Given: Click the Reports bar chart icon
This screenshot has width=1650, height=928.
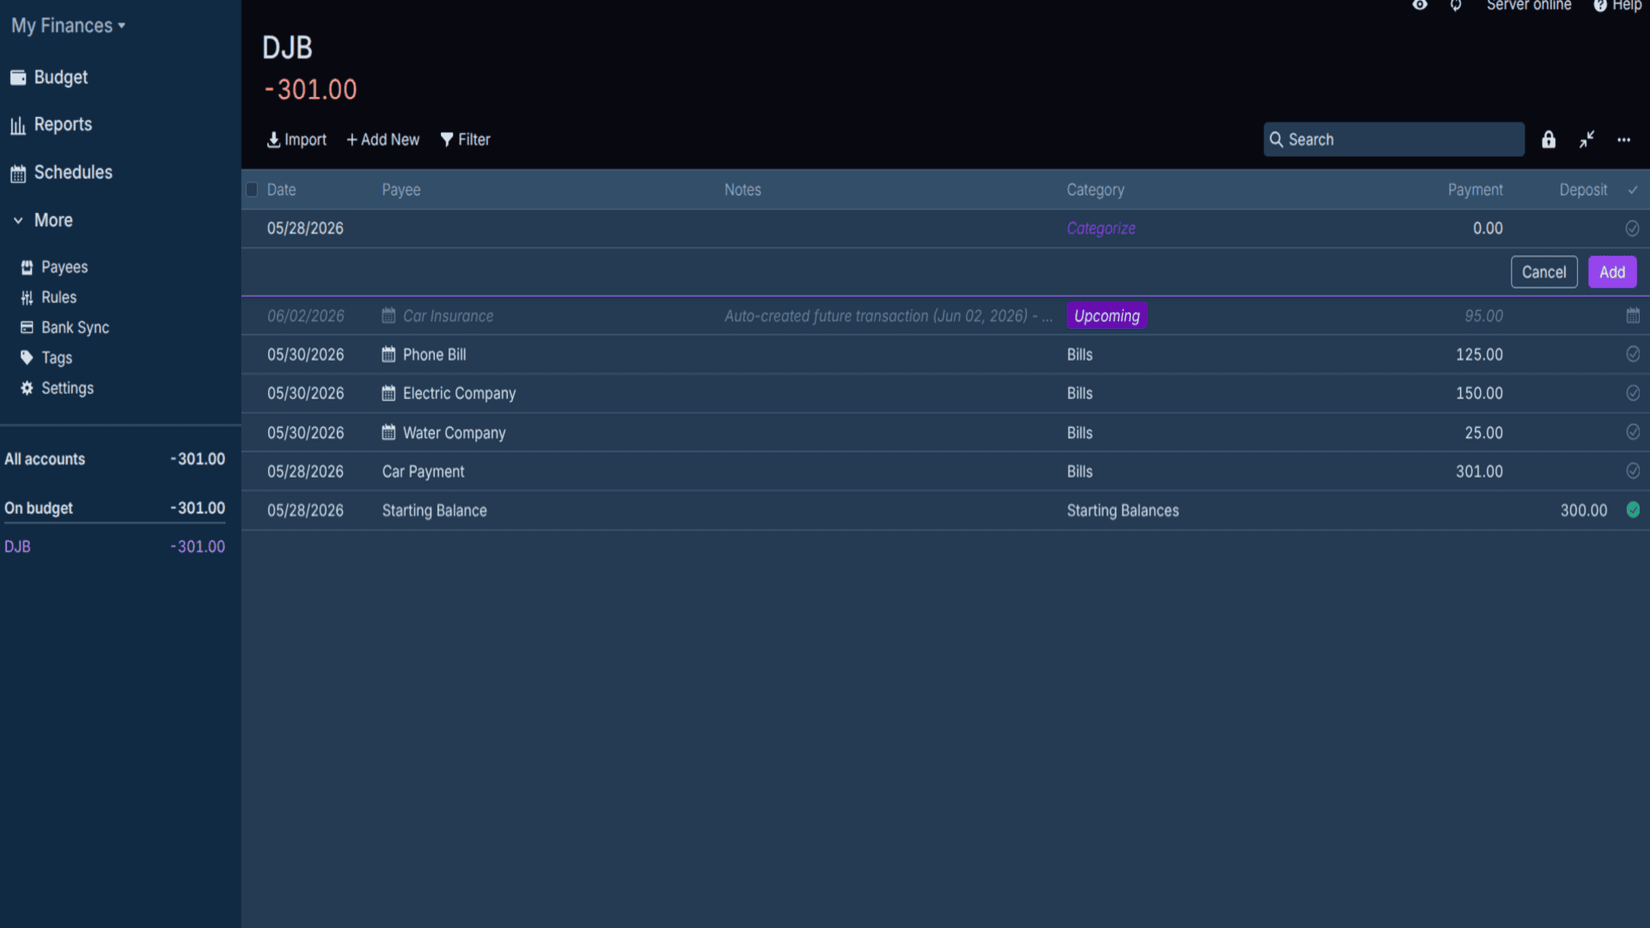Looking at the screenshot, I should coord(18,125).
